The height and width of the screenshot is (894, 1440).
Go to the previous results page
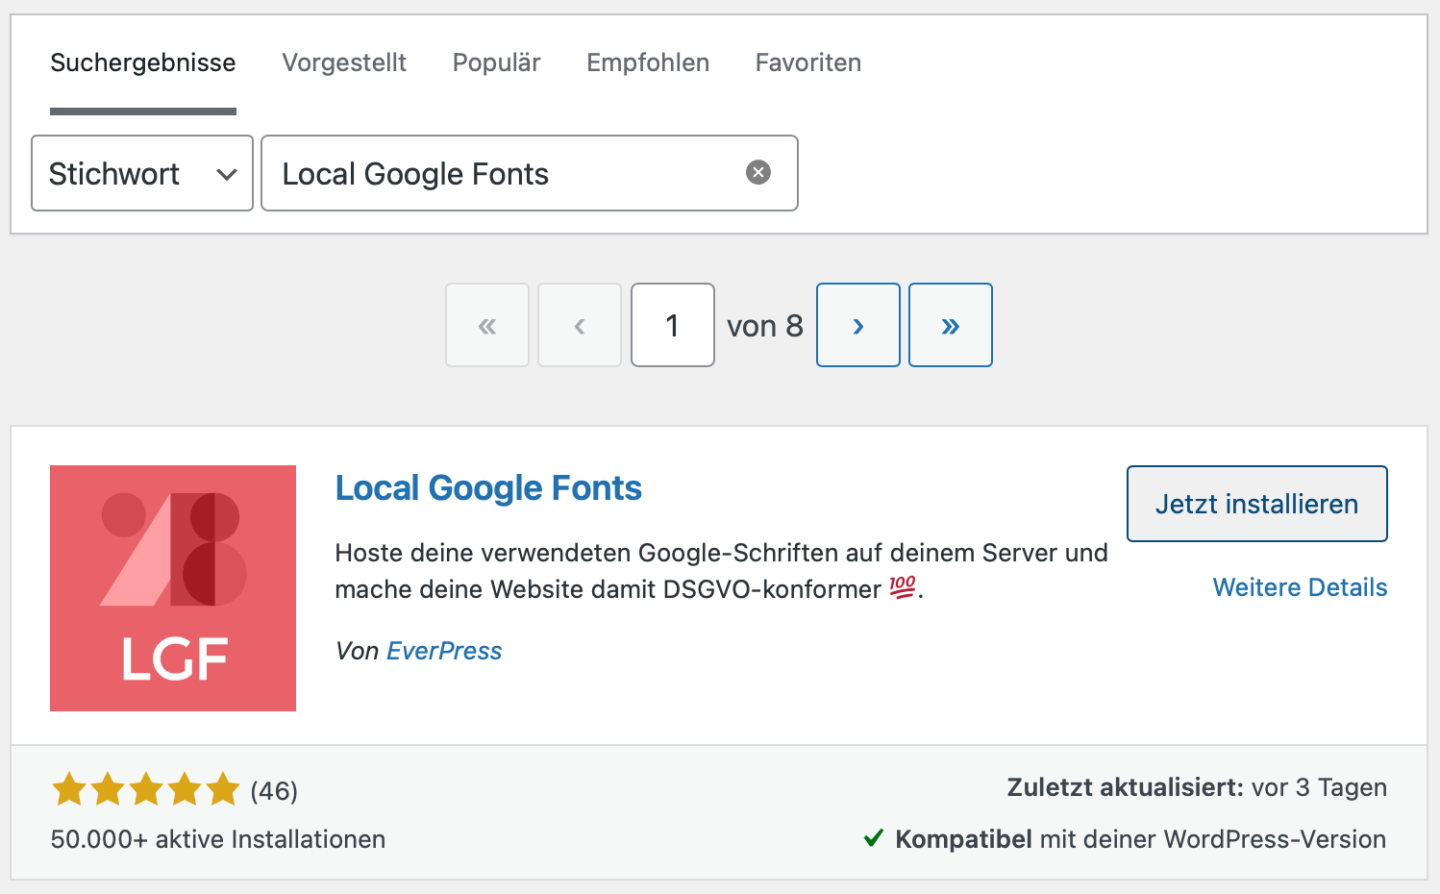[x=579, y=325]
